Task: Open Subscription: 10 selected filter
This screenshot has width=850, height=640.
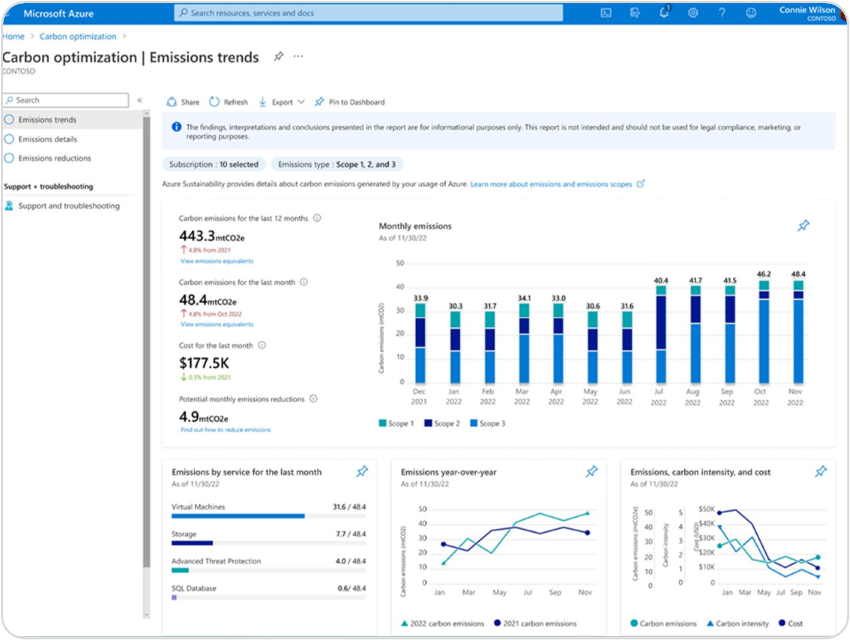Action: (214, 164)
